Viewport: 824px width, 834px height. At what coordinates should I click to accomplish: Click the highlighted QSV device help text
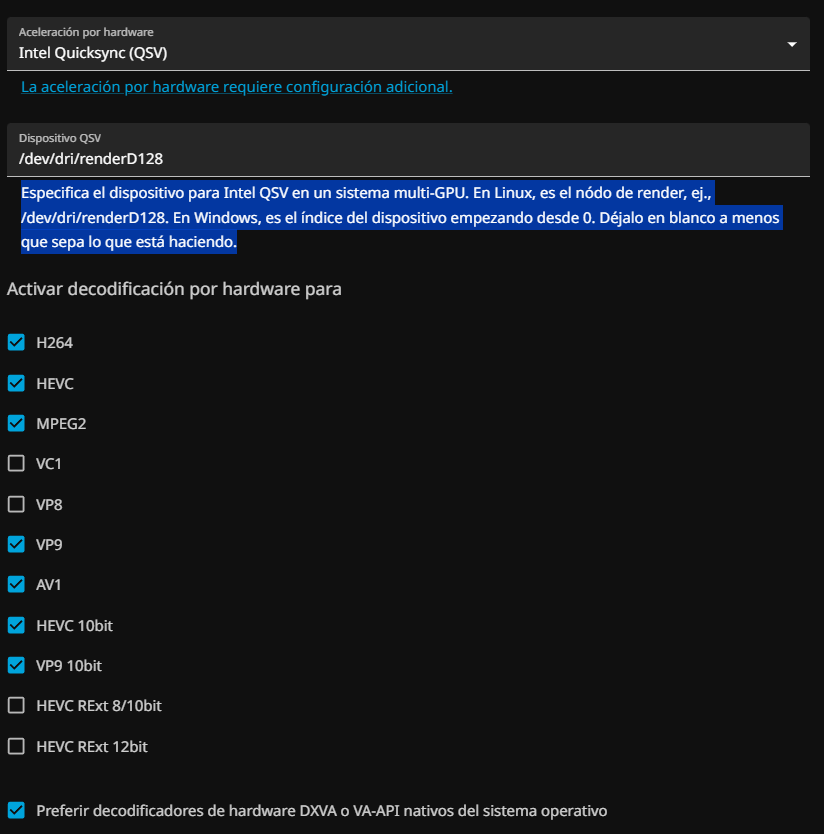400,216
